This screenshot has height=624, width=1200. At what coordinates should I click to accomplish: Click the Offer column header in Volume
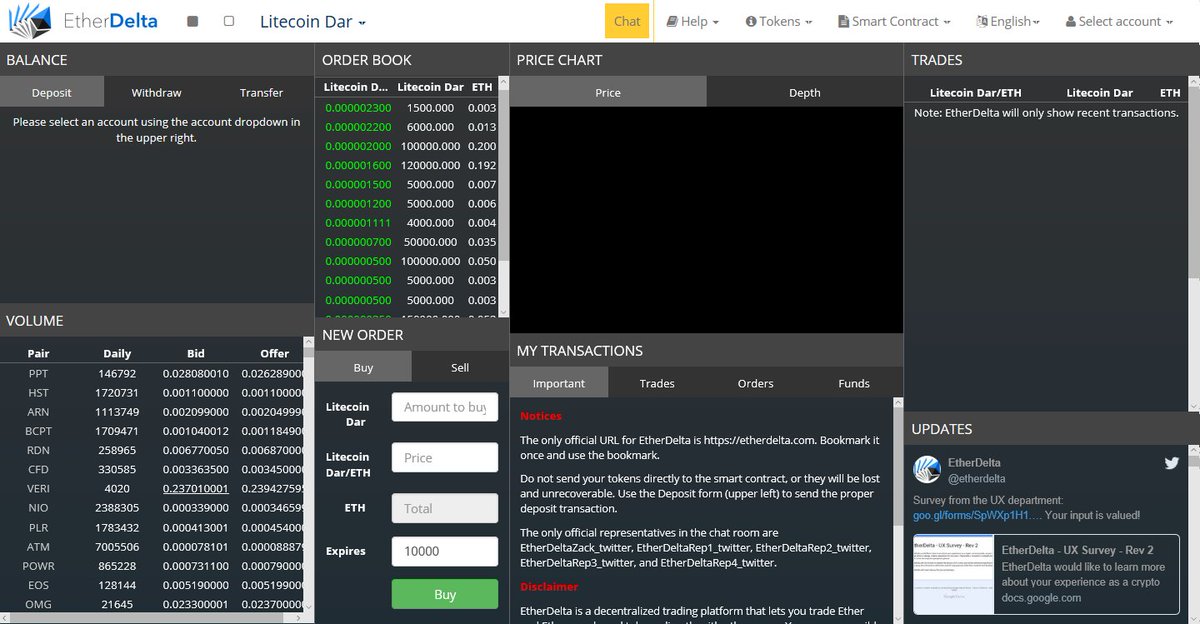coord(274,353)
